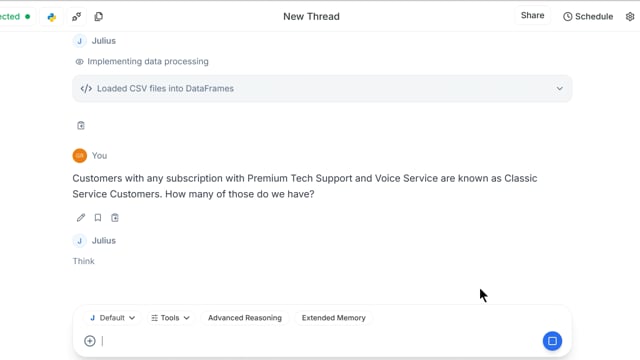This screenshot has width=640, height=360.
Task: Click the Python runtime icon in header
Action: (x=51, y=17)
